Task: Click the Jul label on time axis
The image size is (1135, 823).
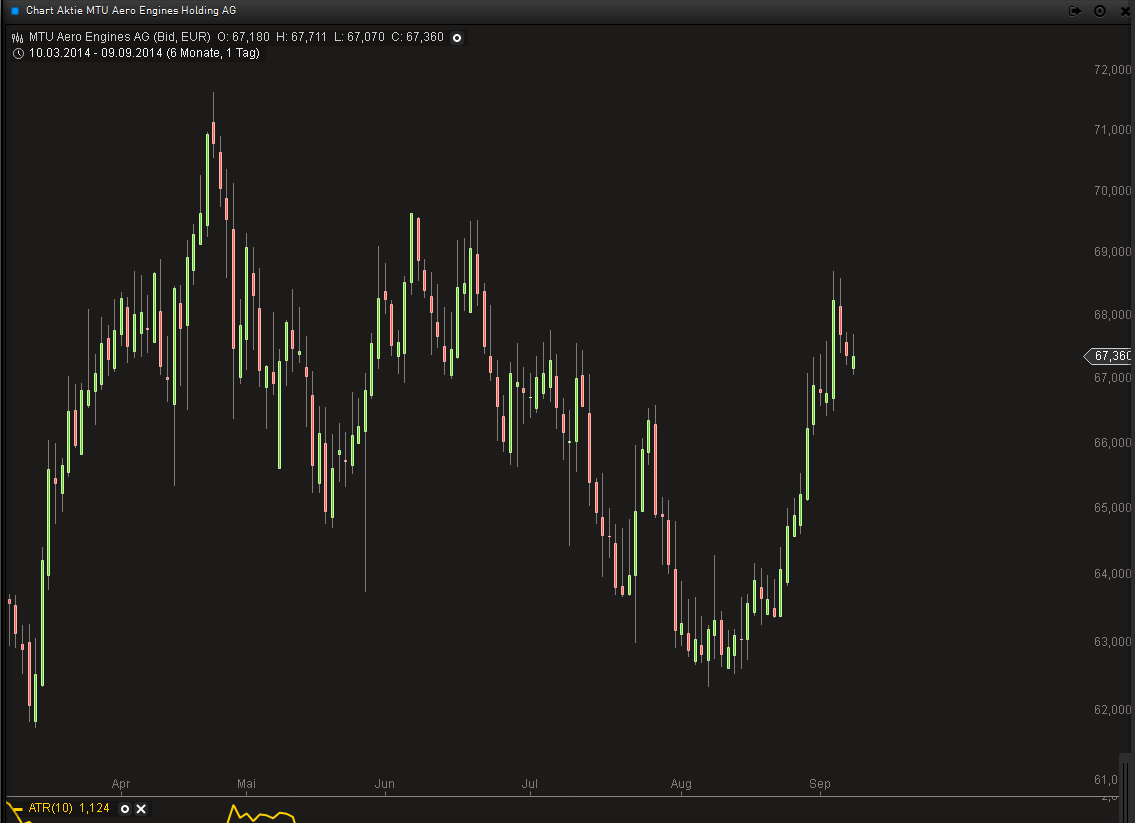Action: [x=530, y=784]
